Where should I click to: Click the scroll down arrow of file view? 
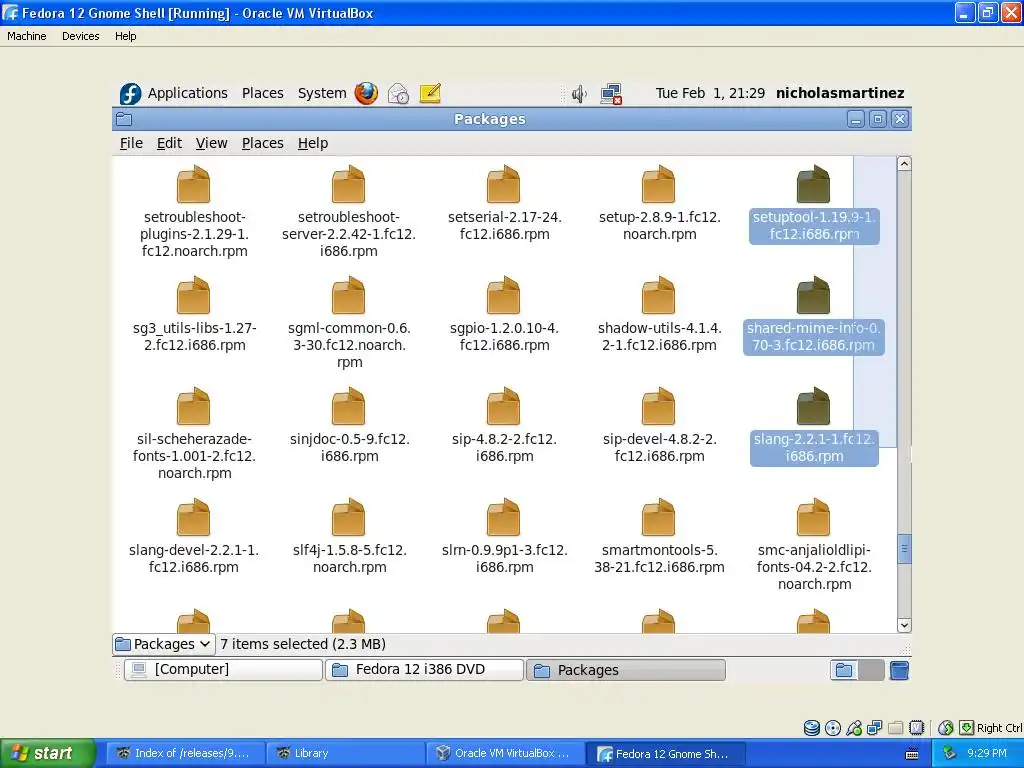point(904,625)
